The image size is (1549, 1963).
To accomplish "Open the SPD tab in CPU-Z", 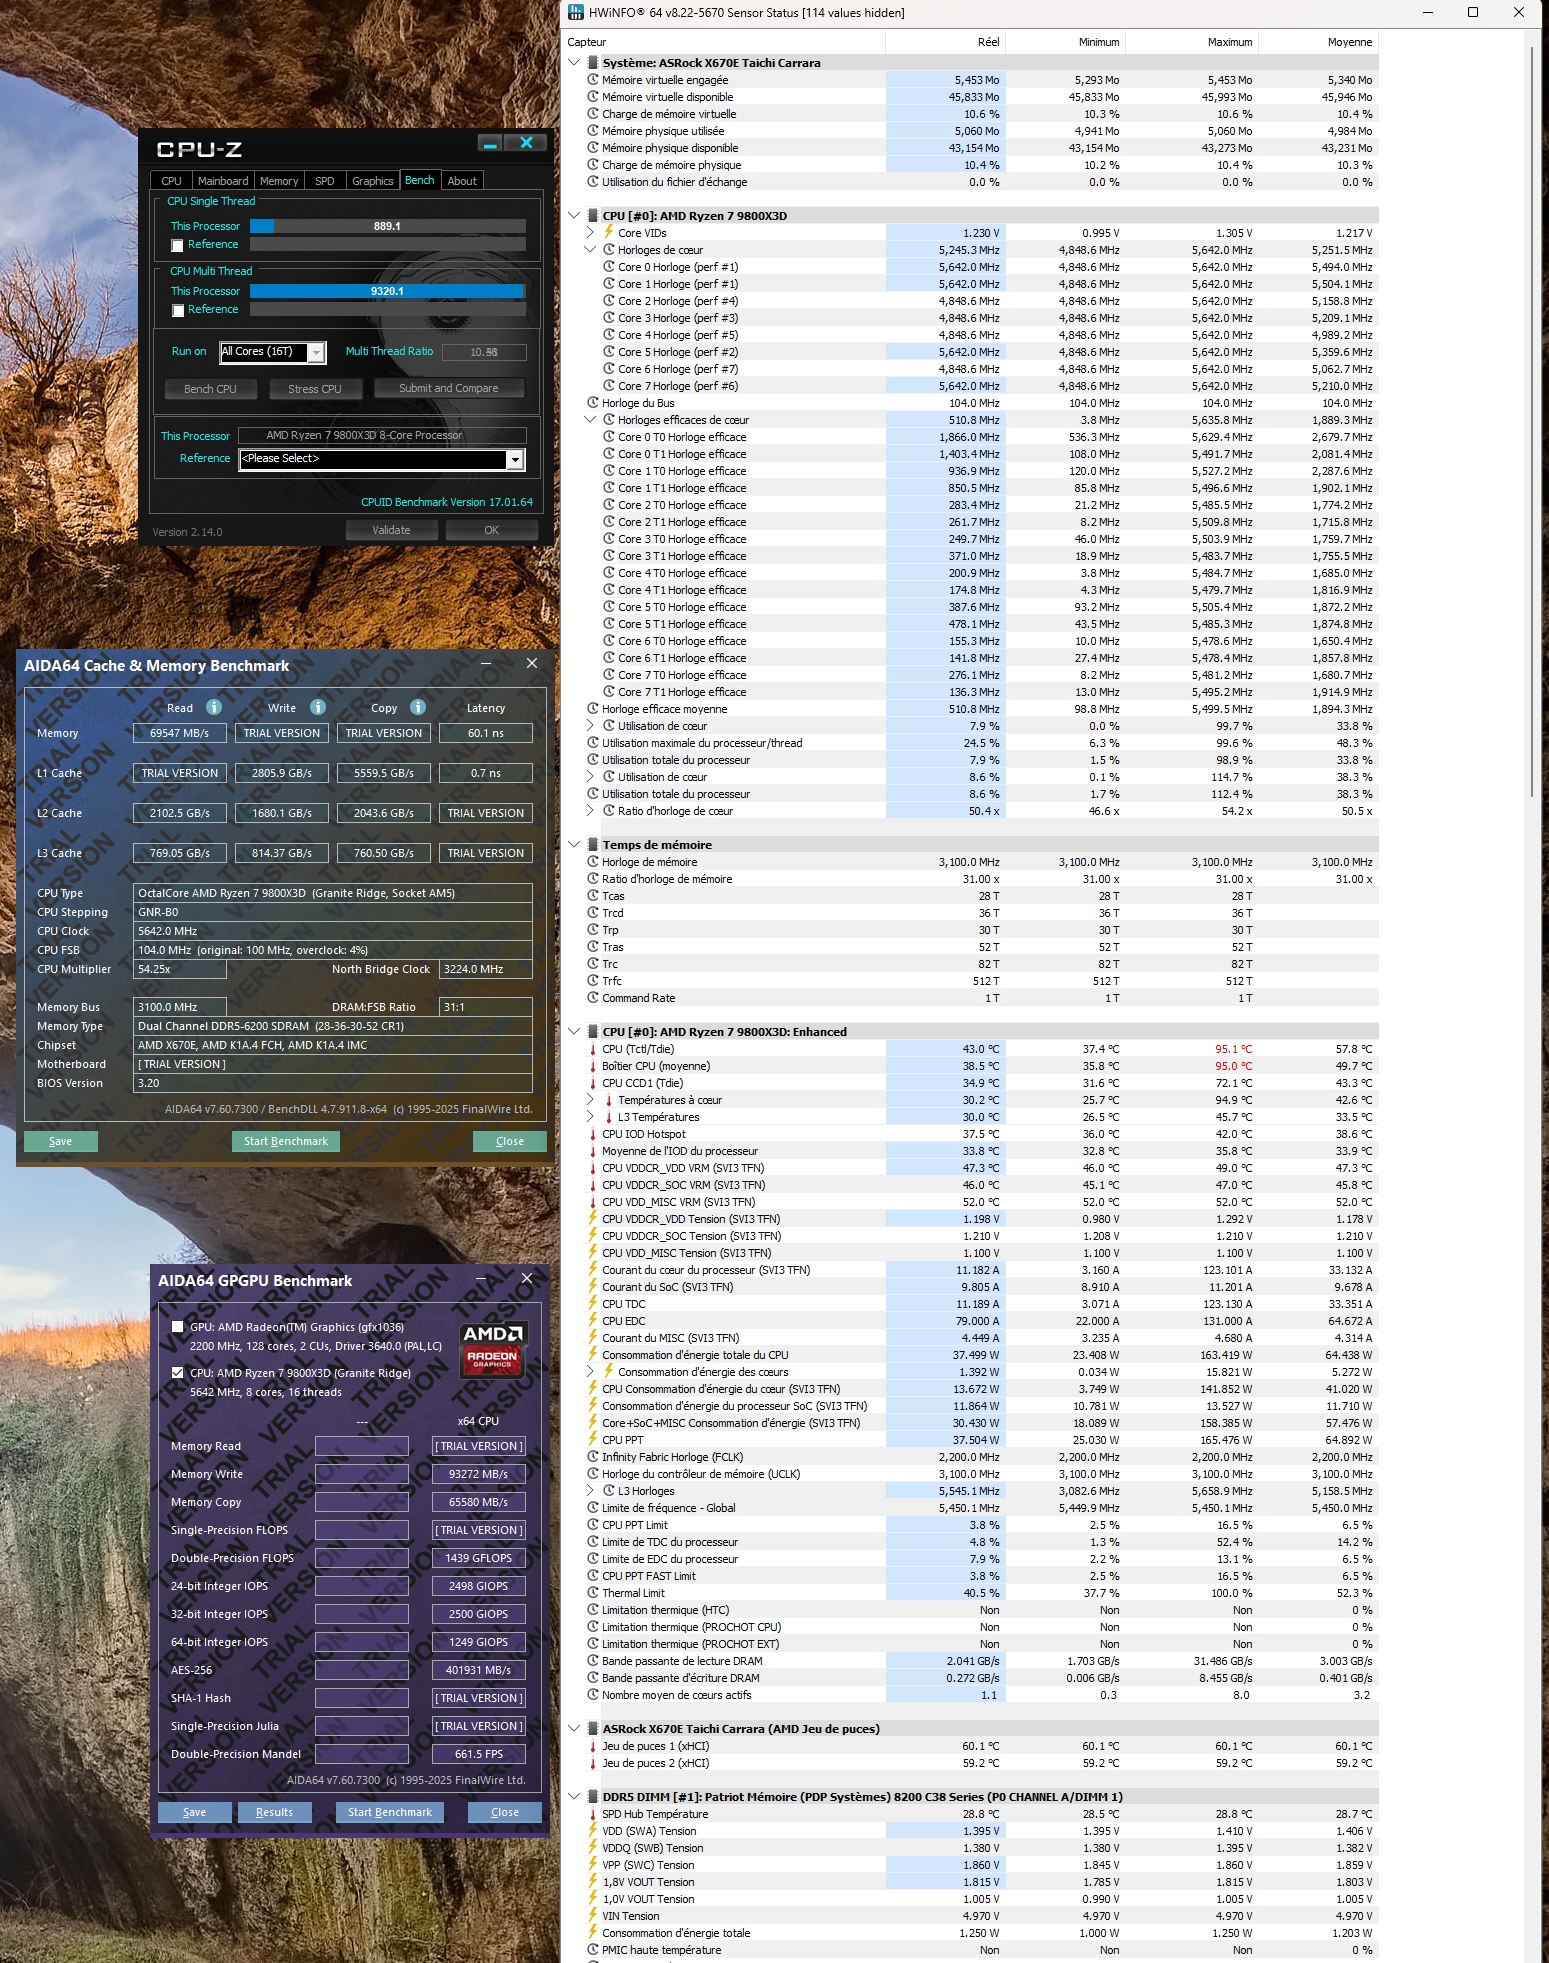I will 324,181.
